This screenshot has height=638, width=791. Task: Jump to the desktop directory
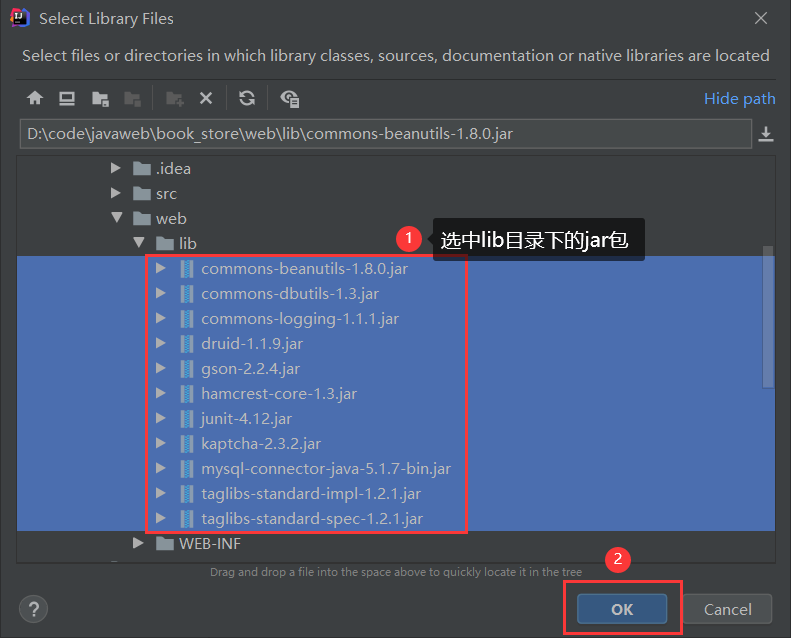click(x=67, y=98)
